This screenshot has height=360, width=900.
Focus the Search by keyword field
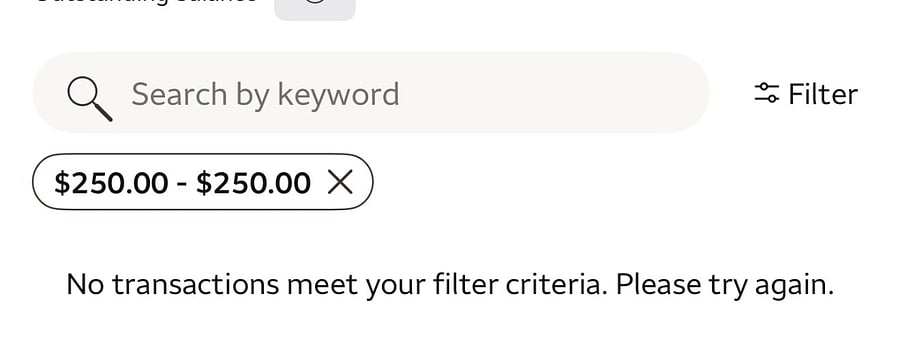(x=371, y=92)
